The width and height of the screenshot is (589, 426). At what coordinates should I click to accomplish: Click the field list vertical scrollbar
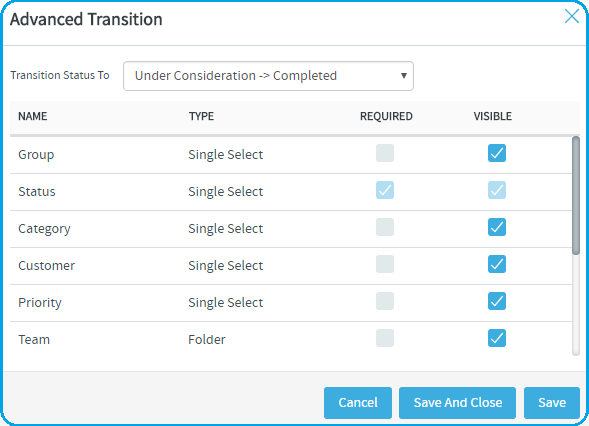tap(576, 195)
